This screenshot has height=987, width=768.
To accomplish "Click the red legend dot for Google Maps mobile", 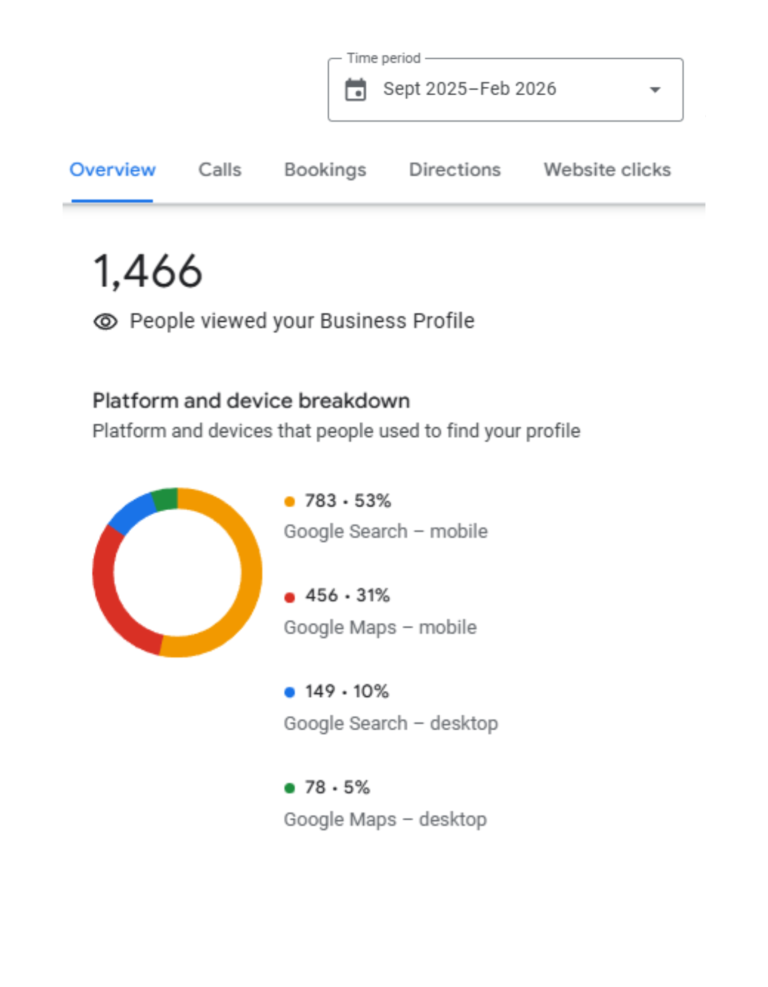I will coord(289,596).
